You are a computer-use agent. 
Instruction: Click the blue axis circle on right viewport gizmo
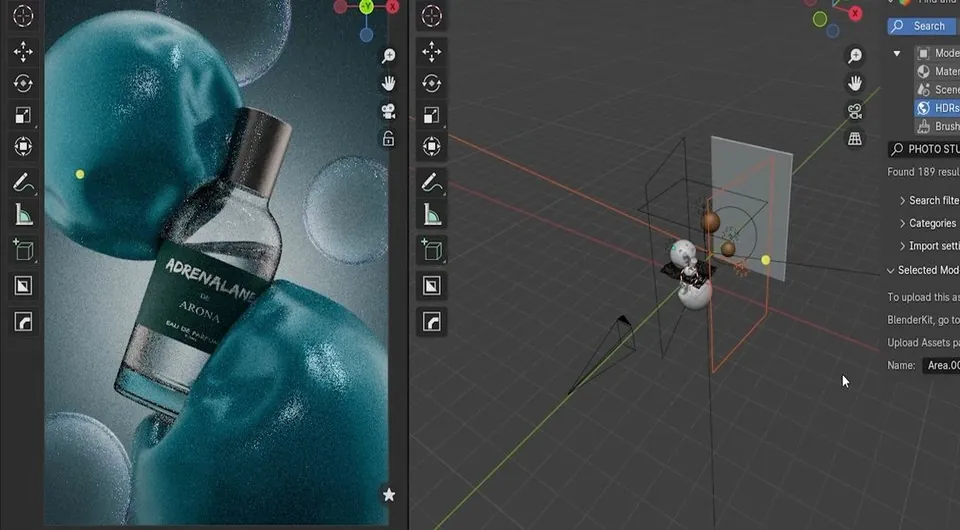click(x=833, y=31)
